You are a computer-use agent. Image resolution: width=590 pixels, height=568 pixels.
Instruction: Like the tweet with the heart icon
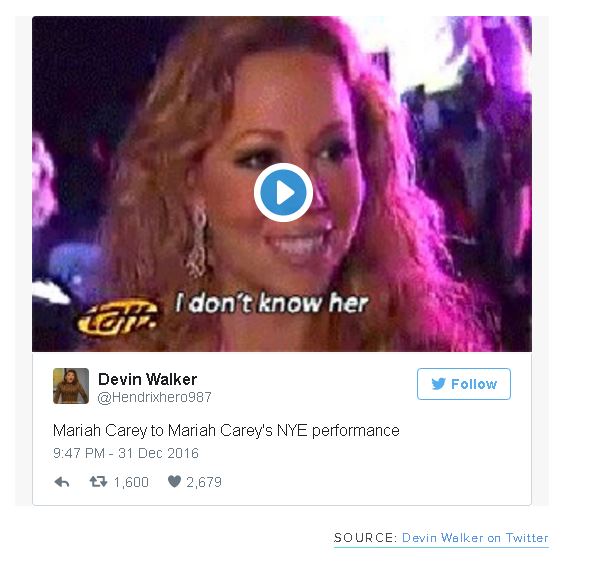[174, 481]
